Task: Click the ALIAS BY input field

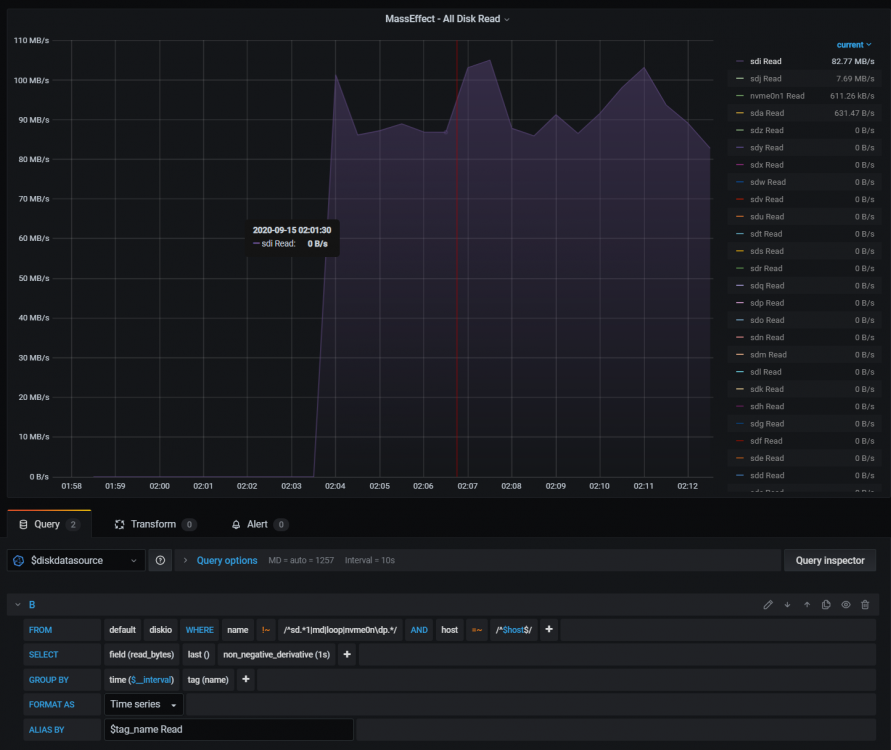Action: click(228, 730)
